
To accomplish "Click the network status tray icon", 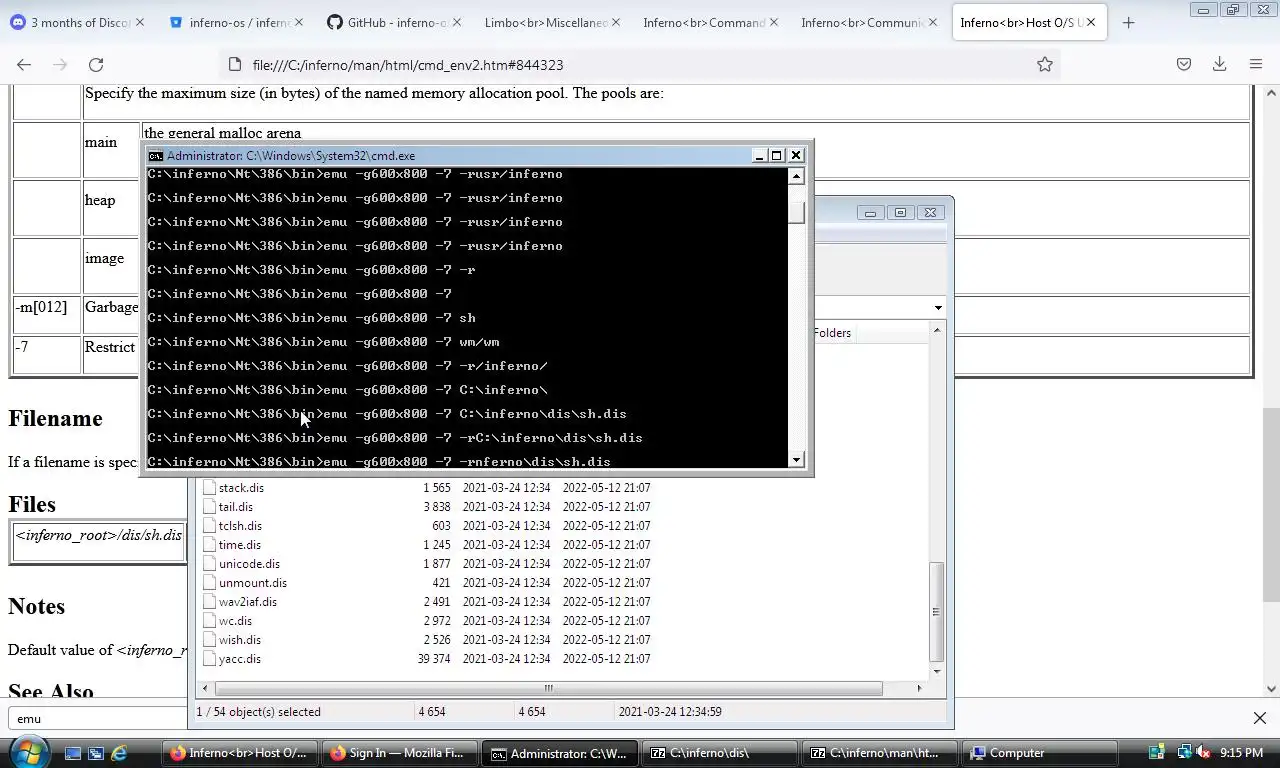I will tap(1184, 752).
